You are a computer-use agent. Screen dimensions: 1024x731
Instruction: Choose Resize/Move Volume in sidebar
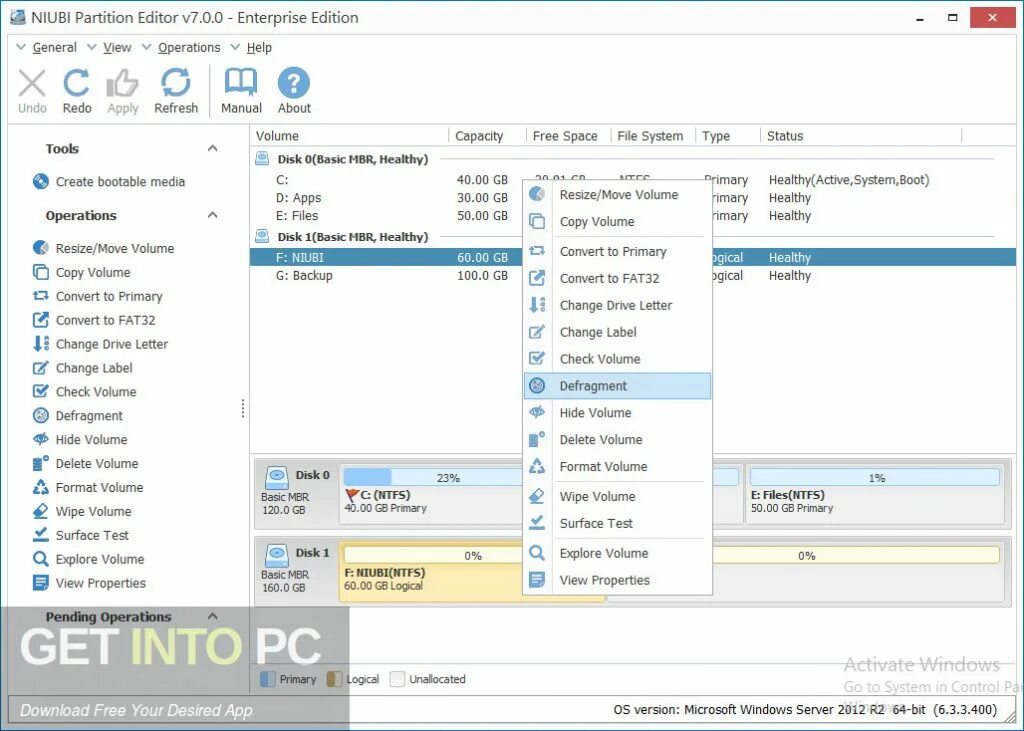103,248
